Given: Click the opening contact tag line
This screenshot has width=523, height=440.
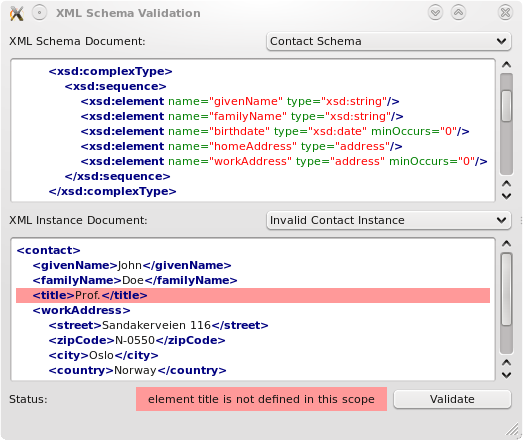Looking at the screenshot, I should tap(49, 251).
